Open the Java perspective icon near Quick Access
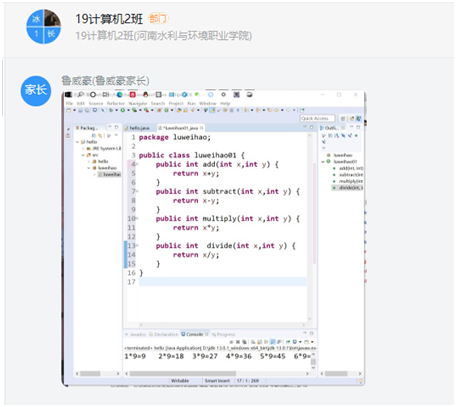The height and width of the screenshot is (407, 456). [x=358, y=118]
